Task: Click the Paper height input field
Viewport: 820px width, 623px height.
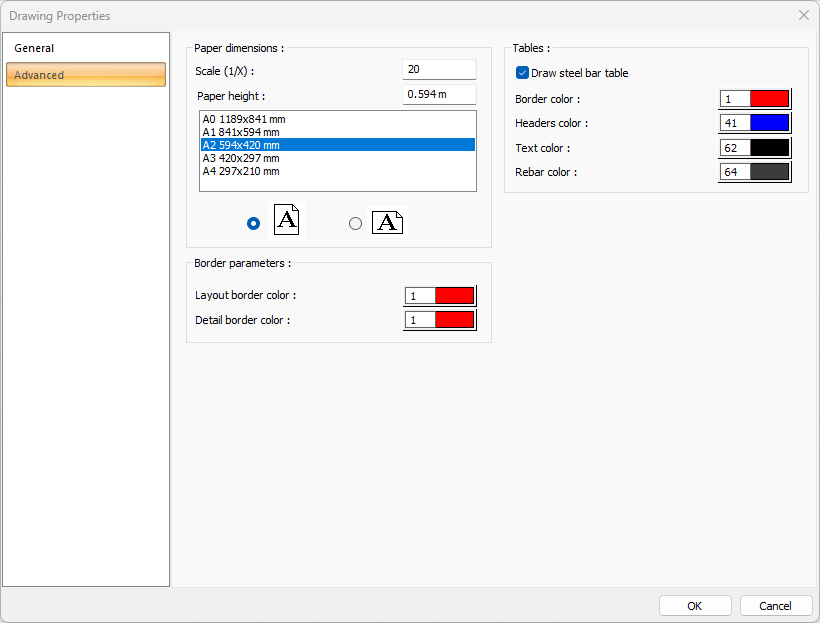Action: tap(439, 95)
